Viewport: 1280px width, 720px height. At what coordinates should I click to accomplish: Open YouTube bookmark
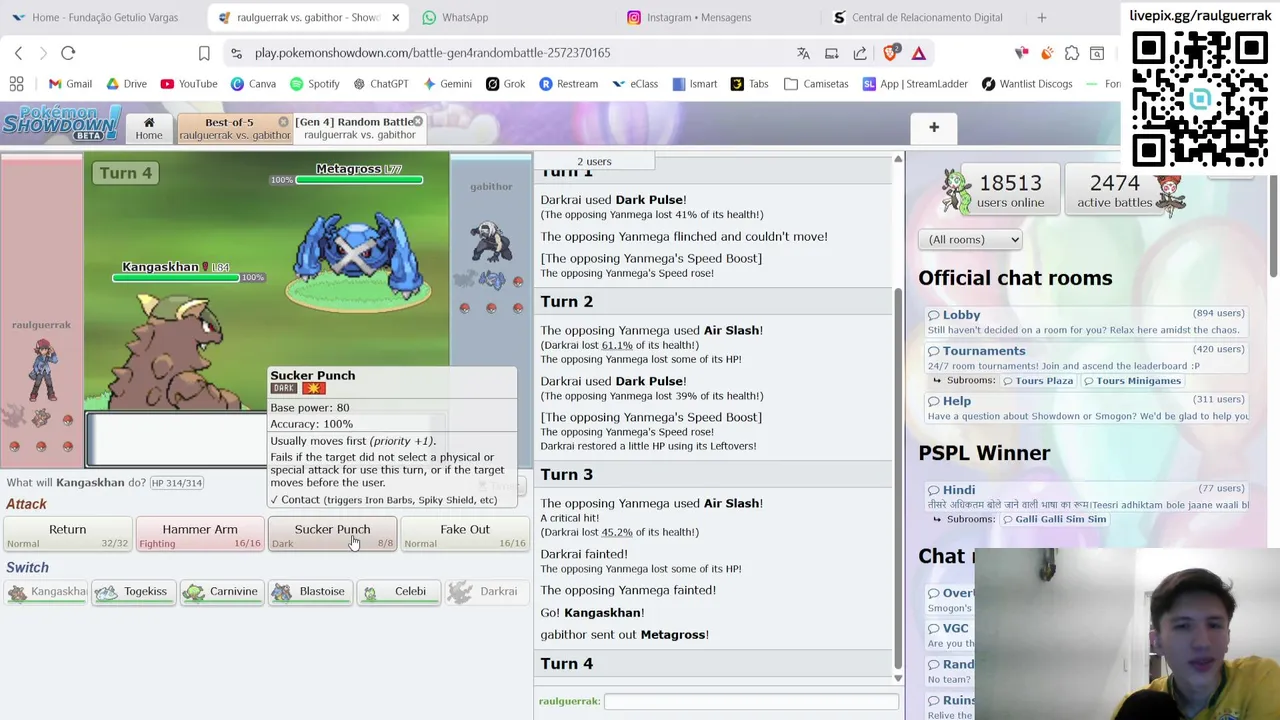(x=189, y=84)
